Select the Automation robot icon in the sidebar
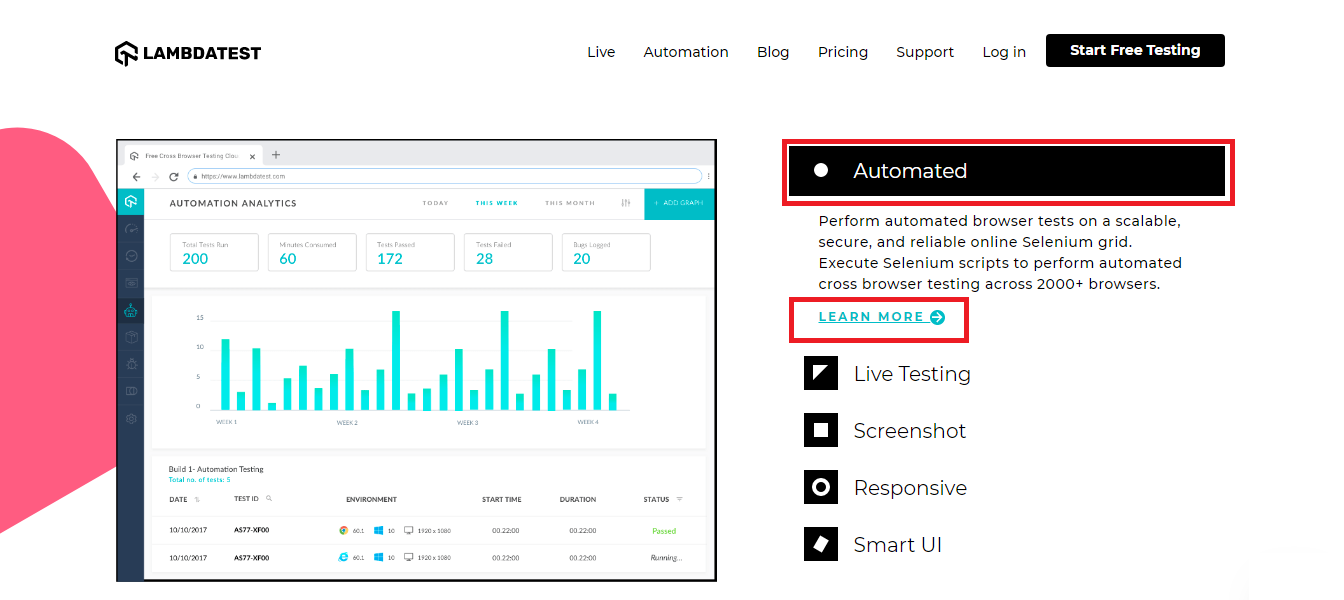The image size is (1344, 600). pos(130,310)
